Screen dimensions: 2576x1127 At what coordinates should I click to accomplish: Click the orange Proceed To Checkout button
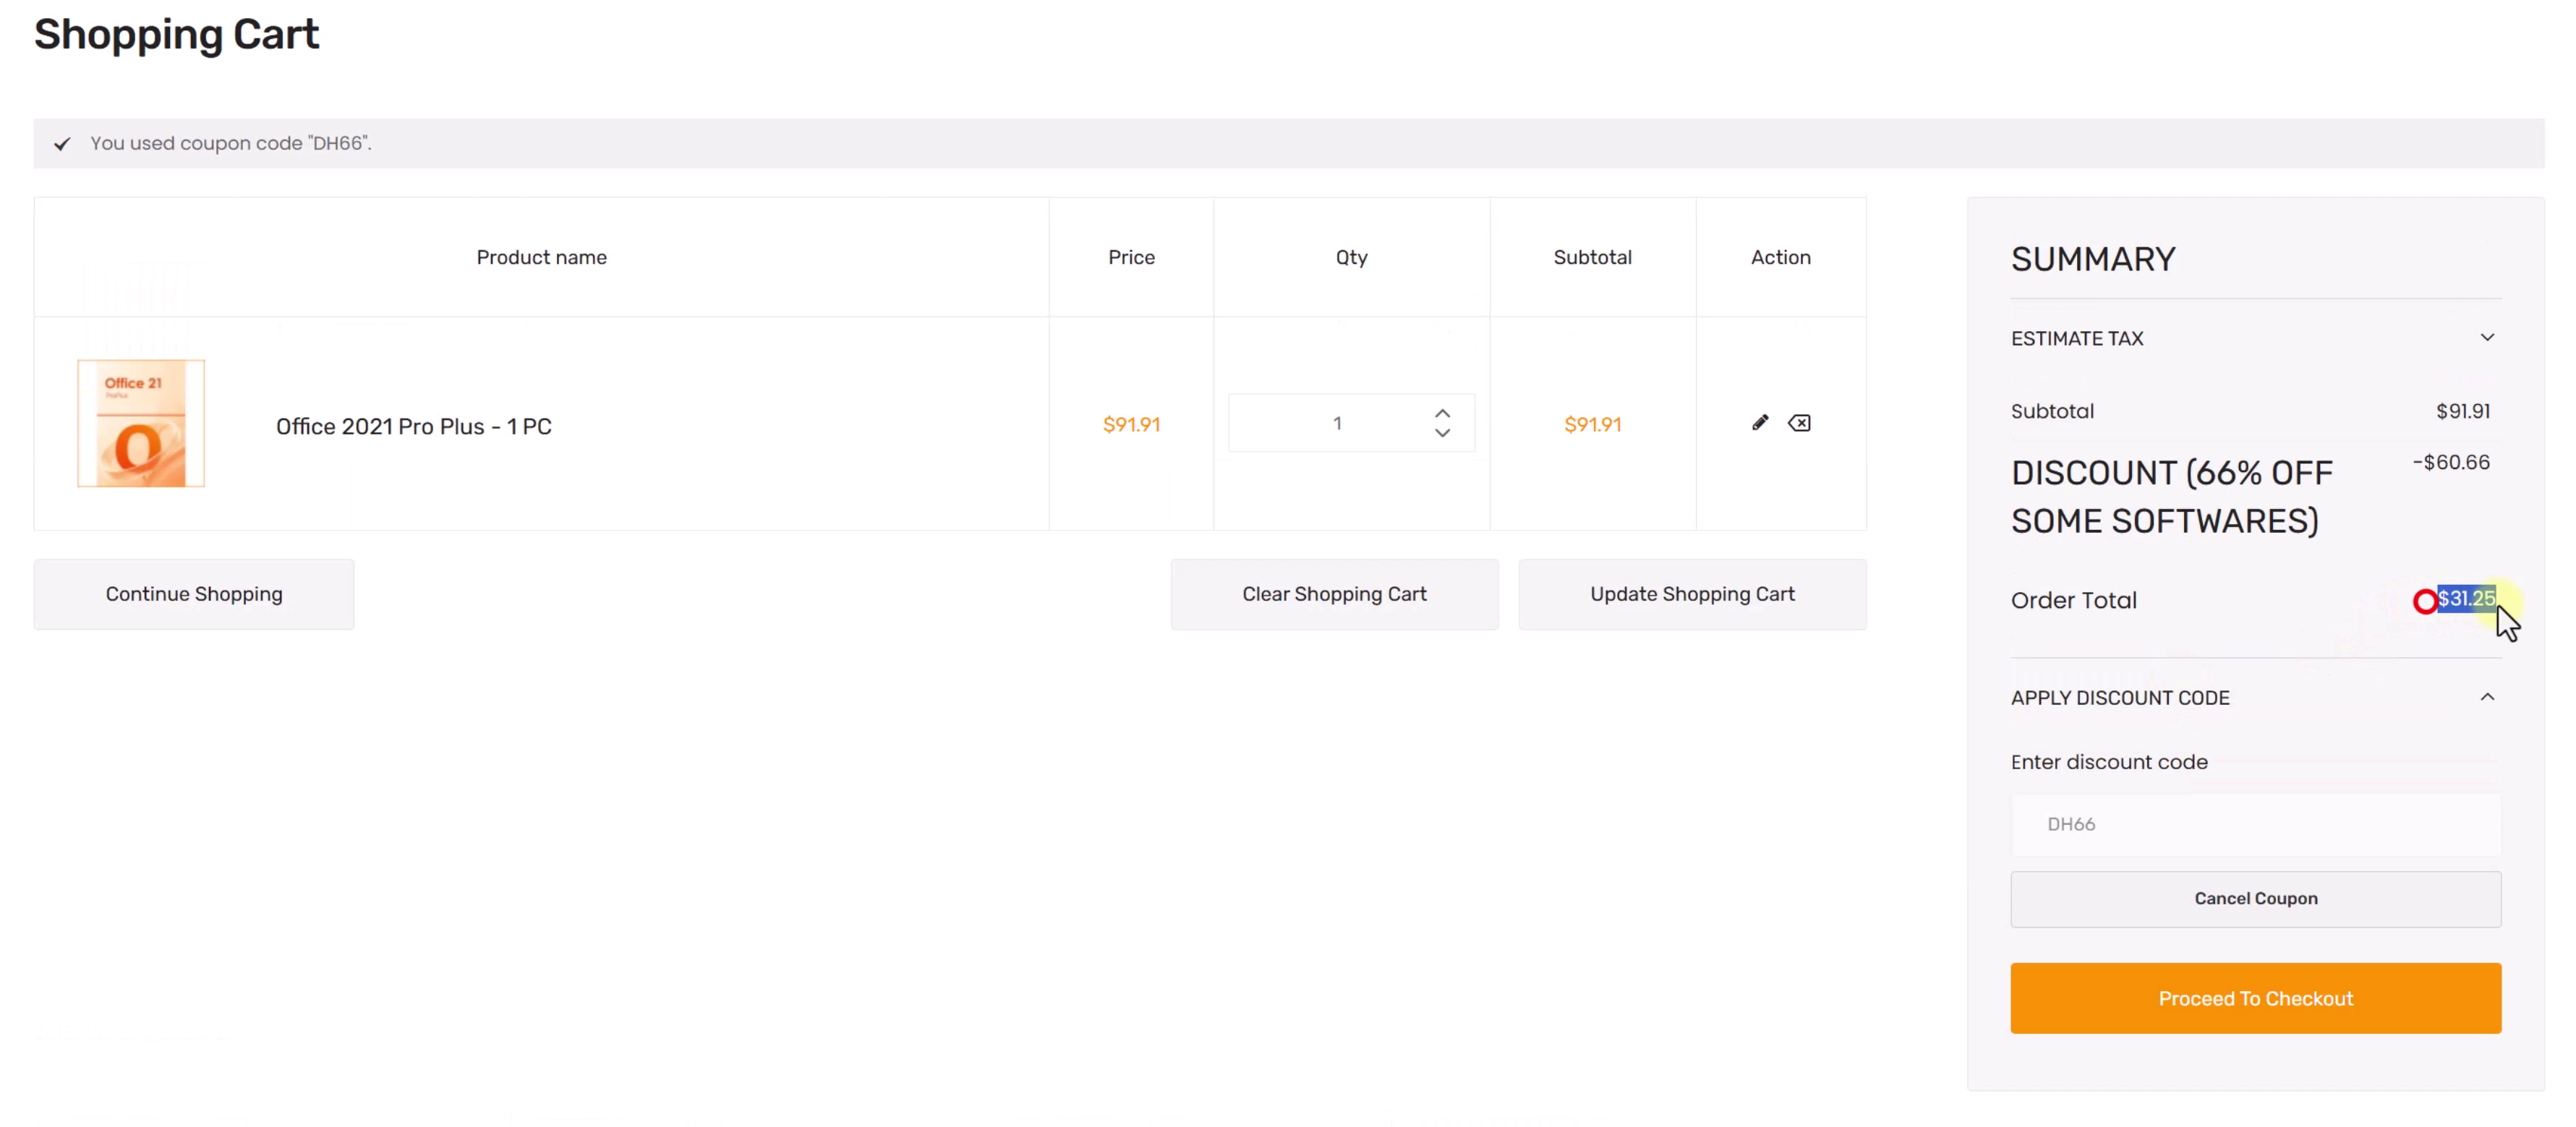pyautogui.click(x=2255, y=998)
